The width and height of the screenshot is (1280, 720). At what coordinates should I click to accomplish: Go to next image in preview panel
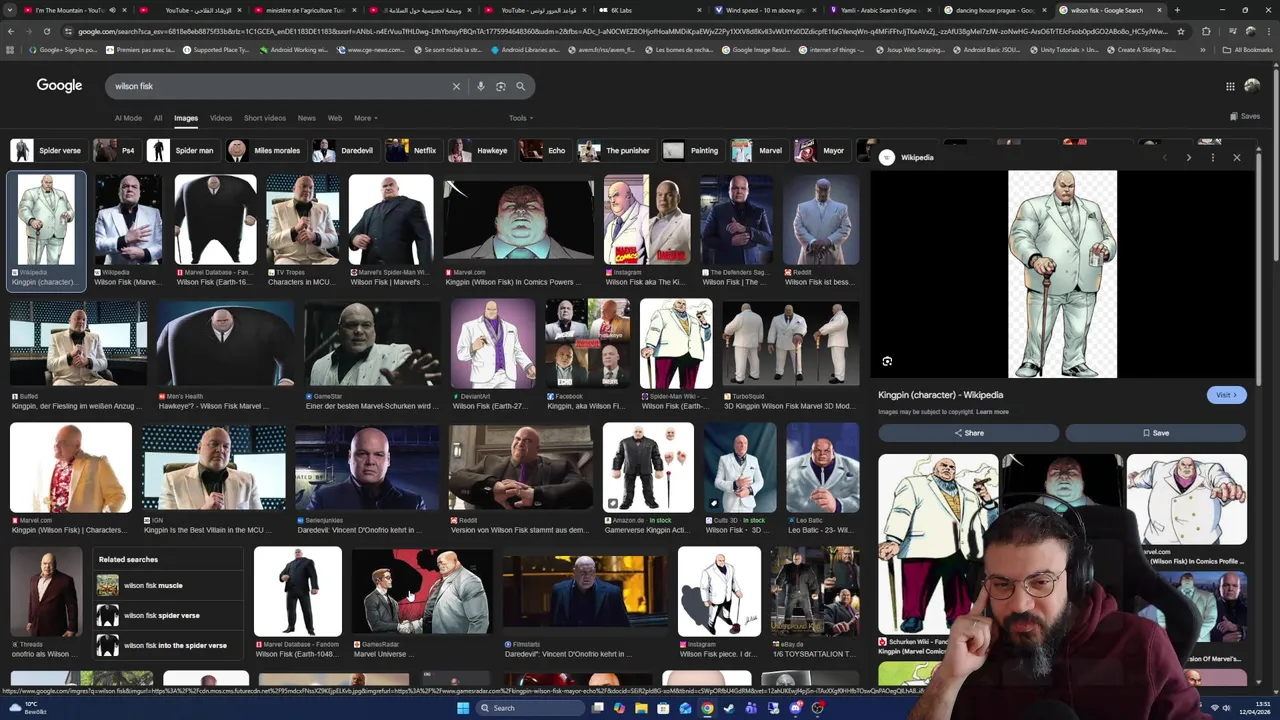tap(1188, 157)
